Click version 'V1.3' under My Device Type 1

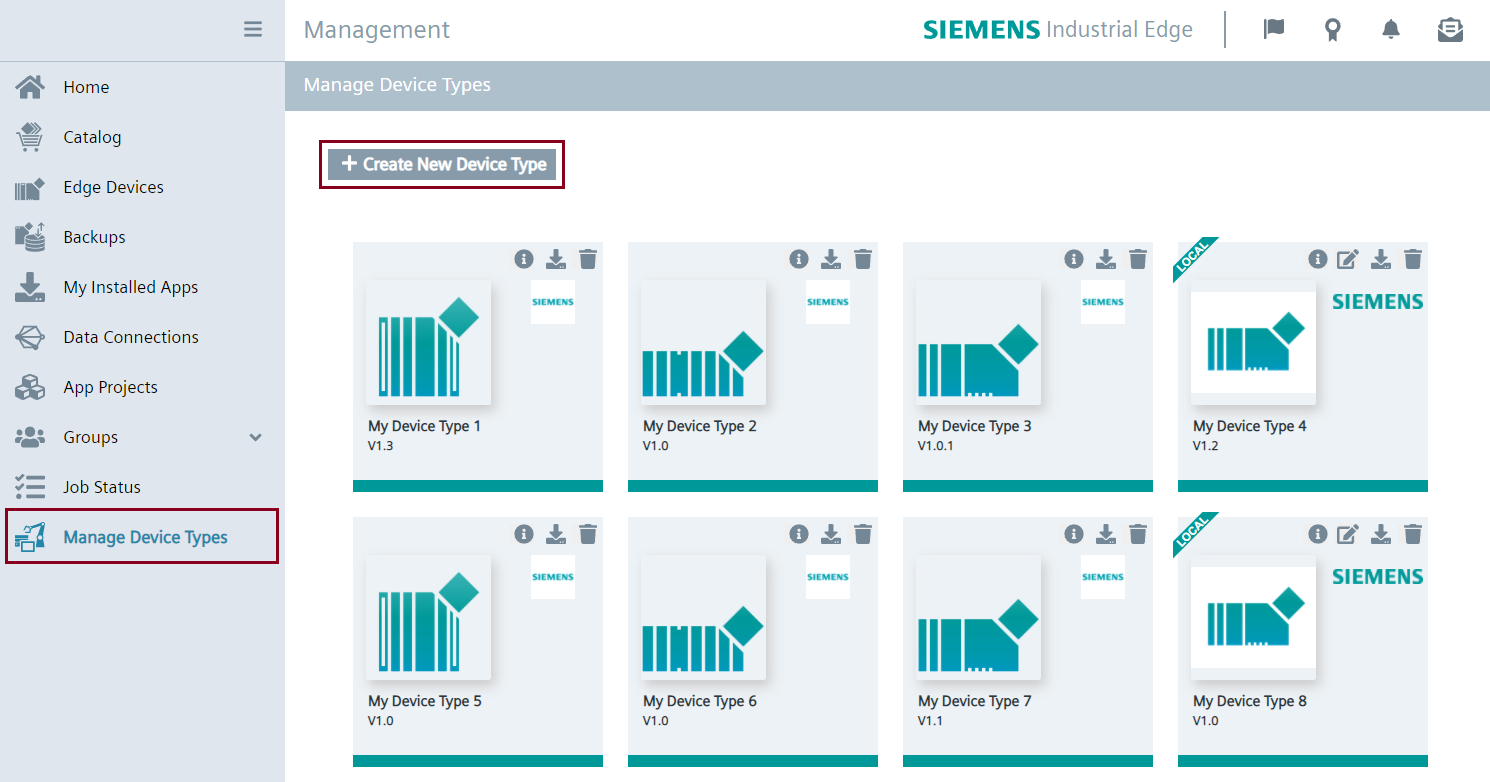[x=381, y=446]
